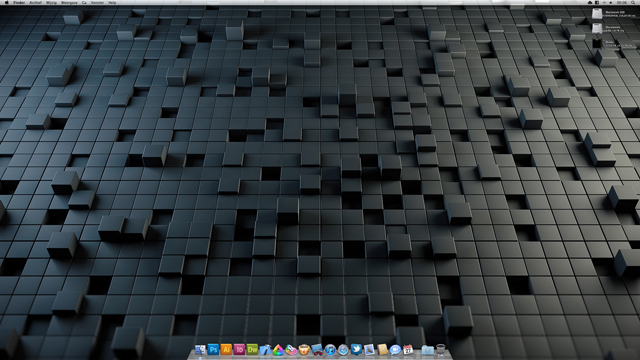
Task: Launch Photoshop from the Dock
Action: (213, 349)
